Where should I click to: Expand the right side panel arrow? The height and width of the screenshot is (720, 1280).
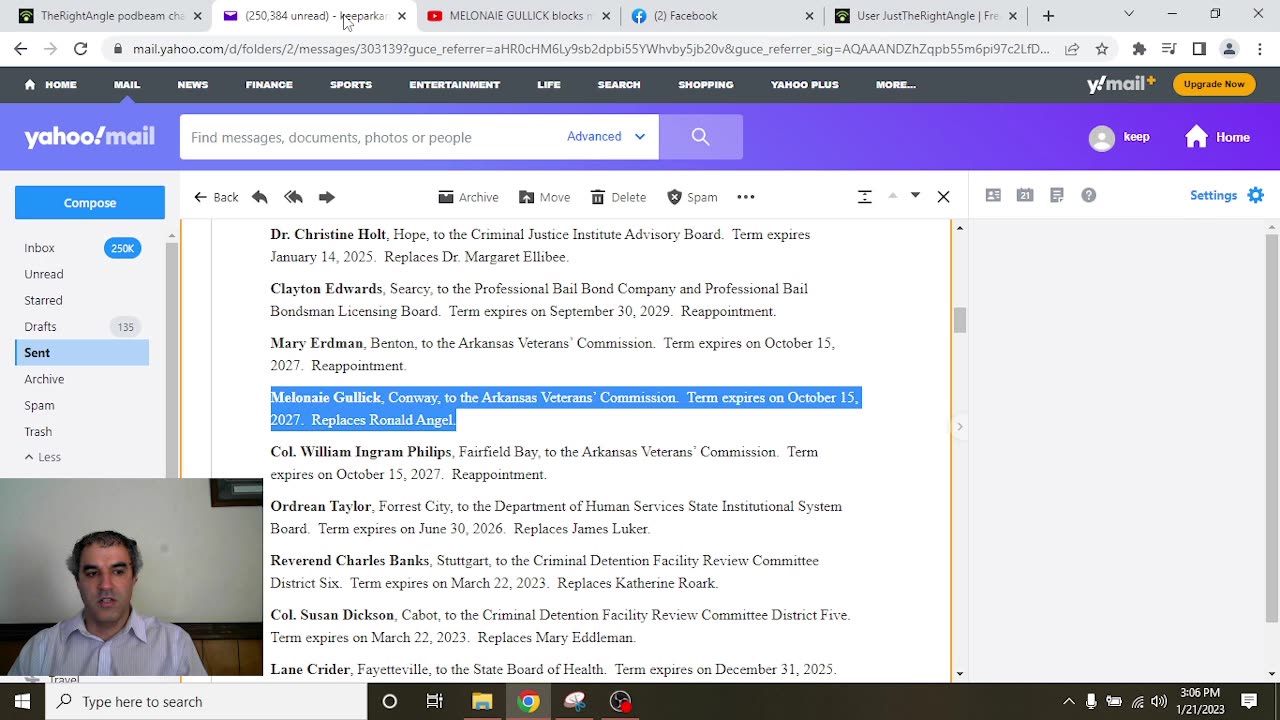[x=959, y=427]
